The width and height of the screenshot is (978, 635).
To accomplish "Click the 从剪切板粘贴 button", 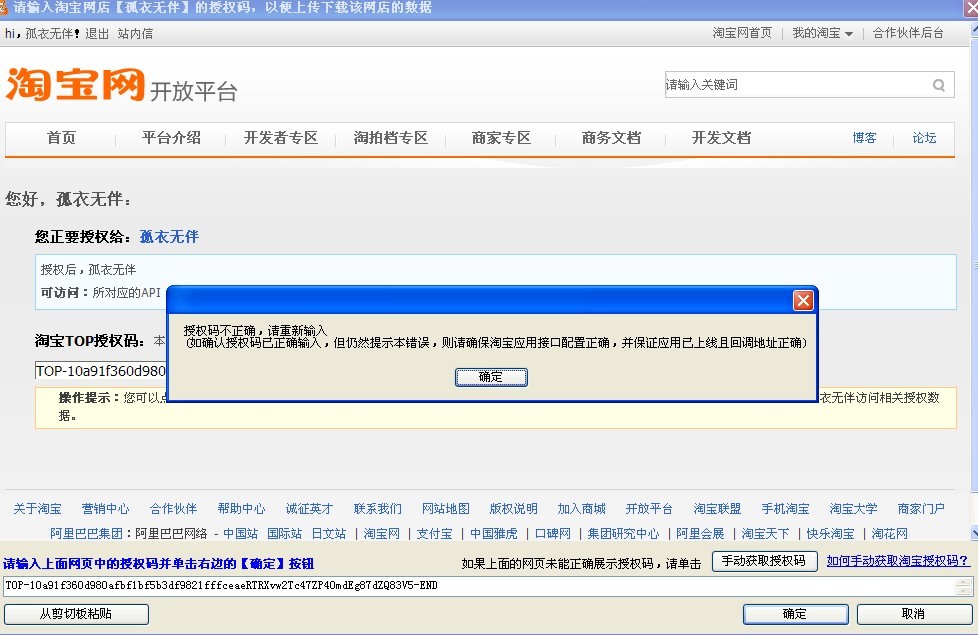I will click(76, 614).
